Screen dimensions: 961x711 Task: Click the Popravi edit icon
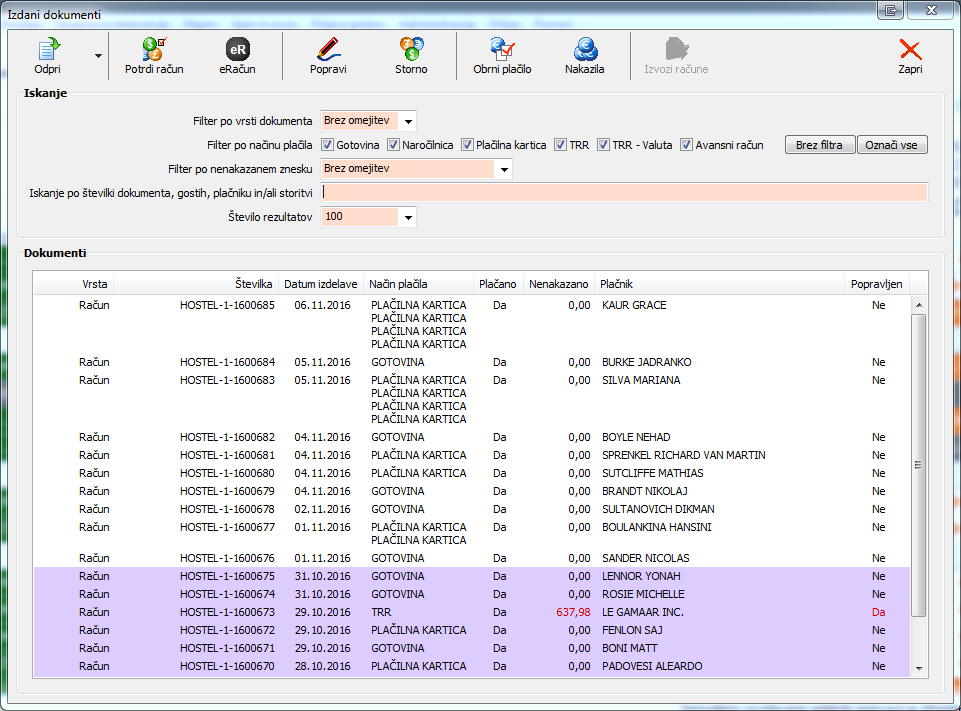coord(328,50)
